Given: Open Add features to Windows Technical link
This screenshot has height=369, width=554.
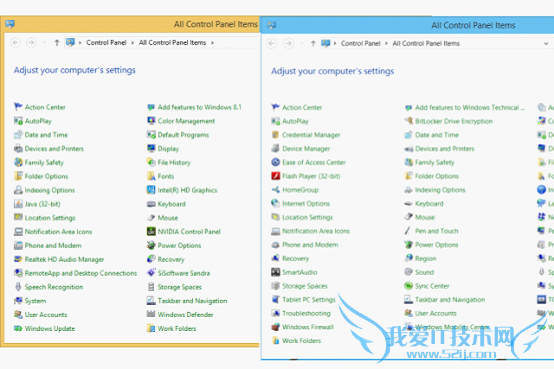Looking at the screenshot, I should (470, 107).
